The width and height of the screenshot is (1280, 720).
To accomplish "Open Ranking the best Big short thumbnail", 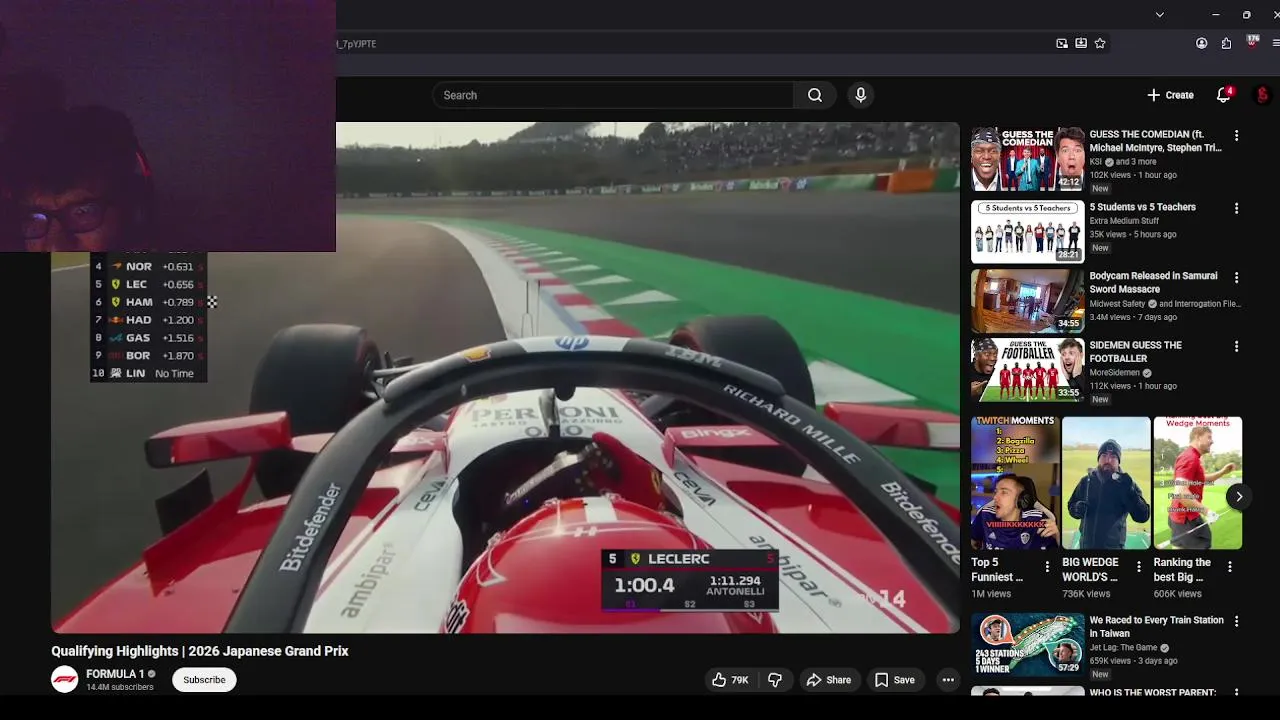I will point(1198,483).
